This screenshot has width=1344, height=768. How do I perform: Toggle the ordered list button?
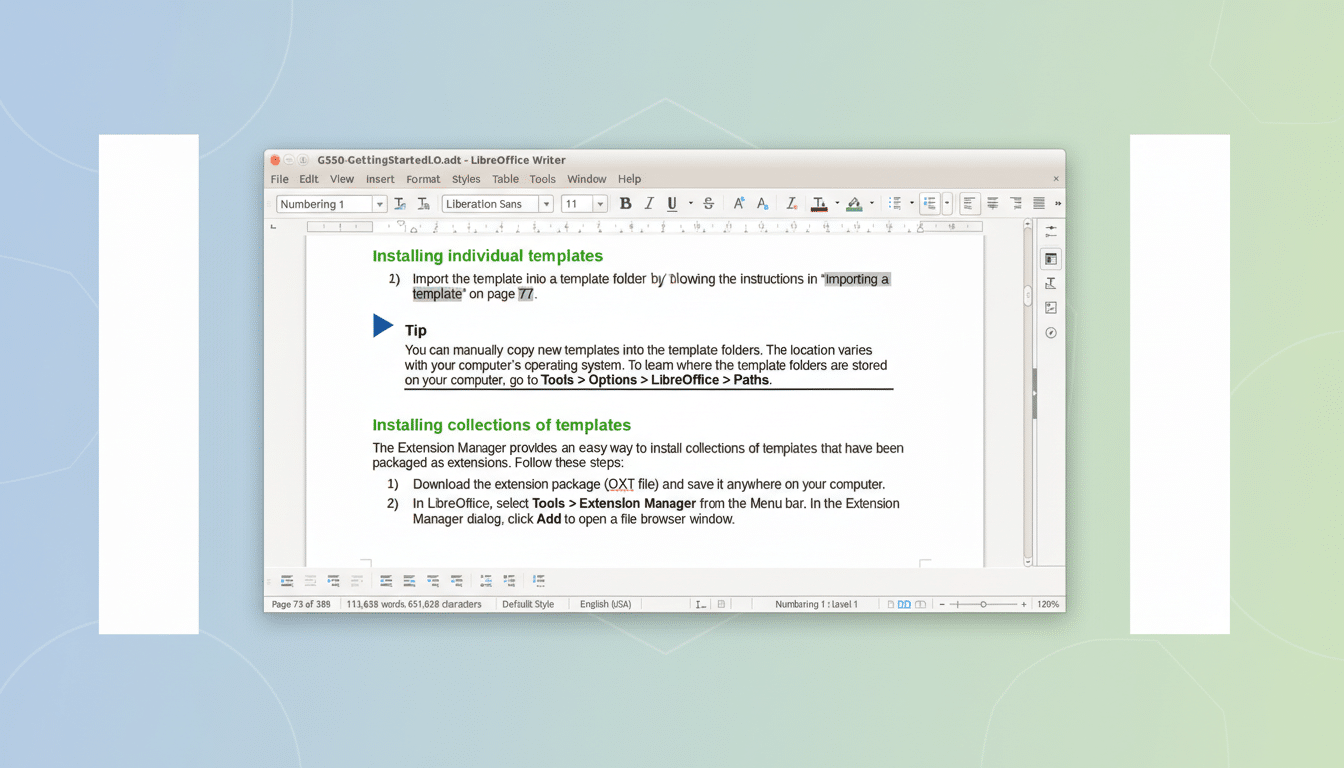(929, 204)
